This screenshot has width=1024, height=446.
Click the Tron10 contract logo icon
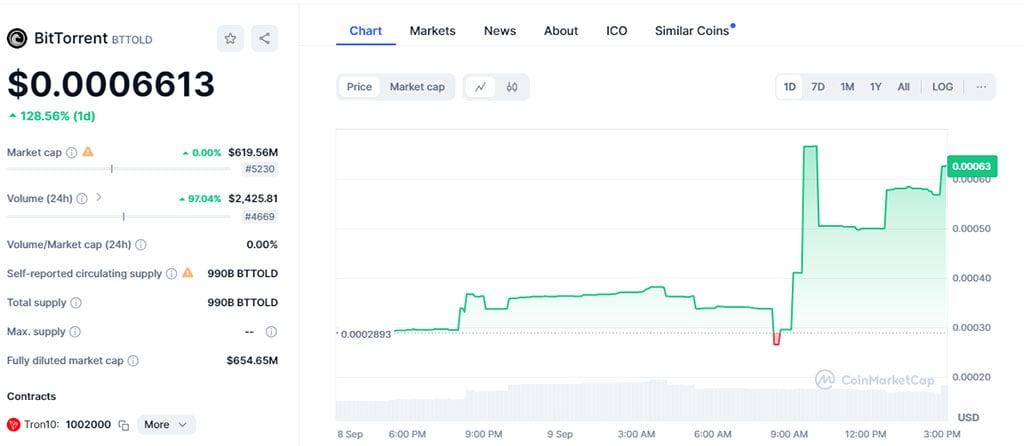click(14, 424)
